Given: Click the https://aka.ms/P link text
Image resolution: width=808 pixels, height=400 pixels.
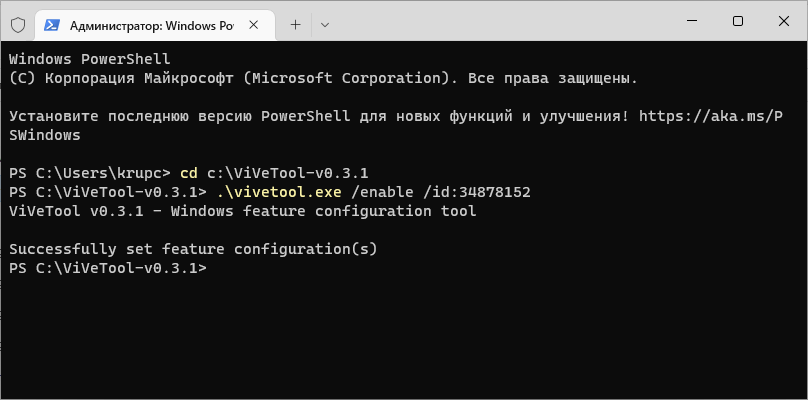Looking at the screenshot, I should pos(711,116).
